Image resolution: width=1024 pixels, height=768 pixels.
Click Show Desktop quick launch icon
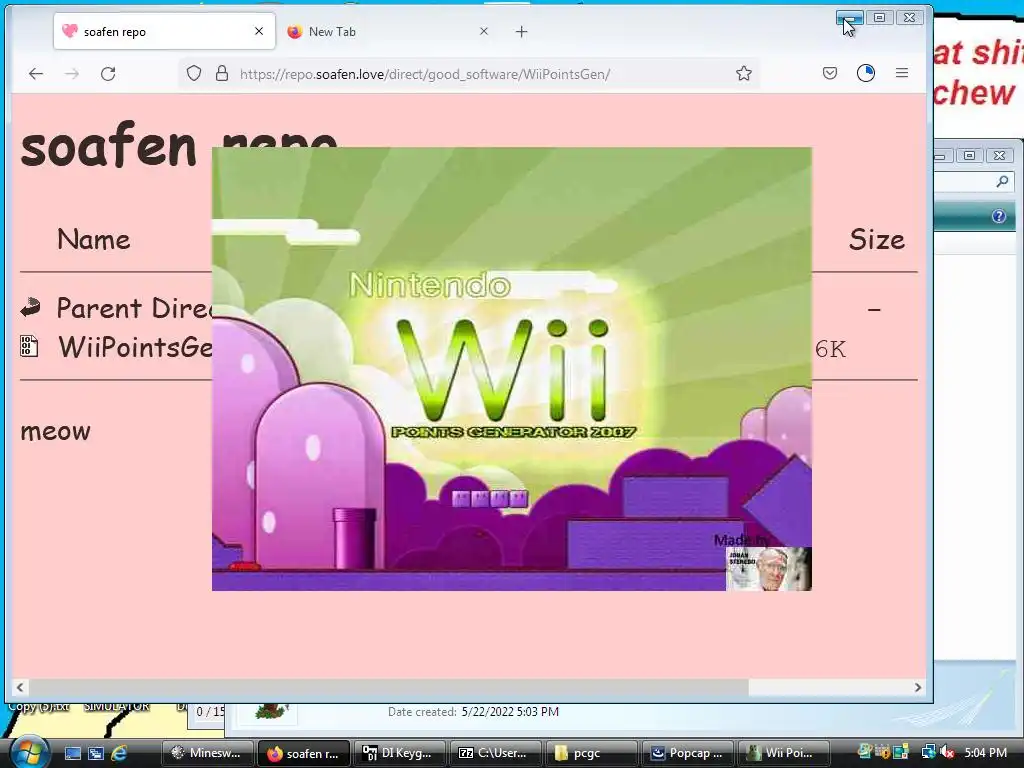tap(72, 753)
